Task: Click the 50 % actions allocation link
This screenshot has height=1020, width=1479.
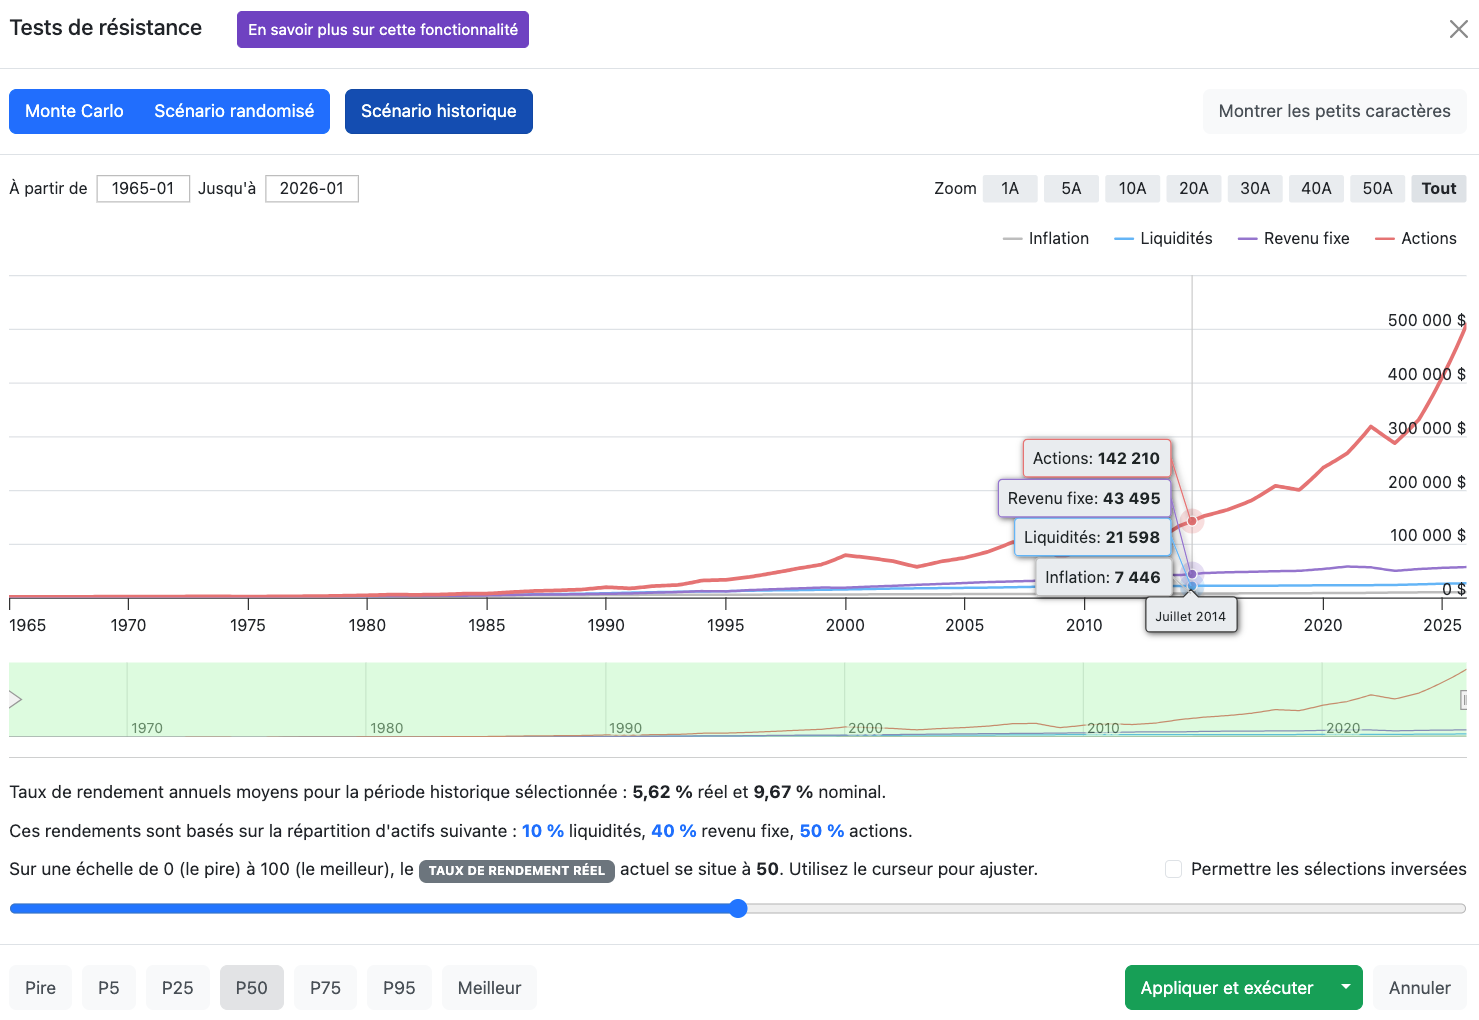Action: tap(822, 831)
